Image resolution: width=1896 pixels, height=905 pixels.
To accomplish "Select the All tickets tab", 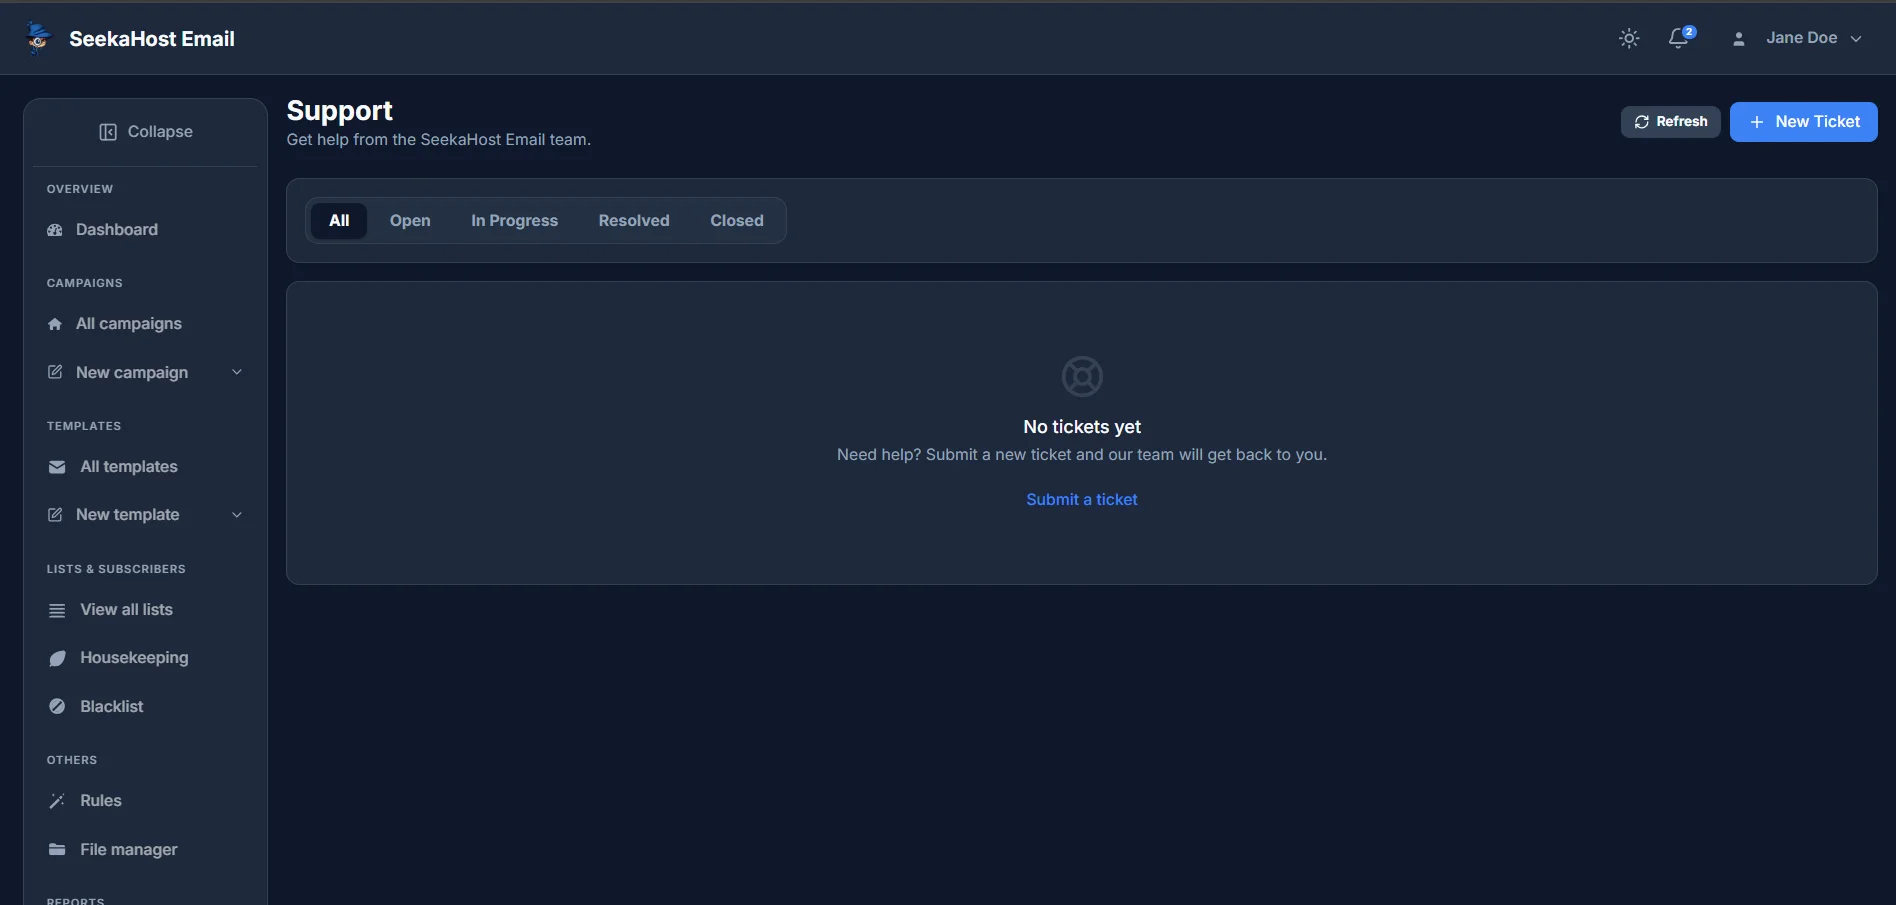I will point(339,221).
